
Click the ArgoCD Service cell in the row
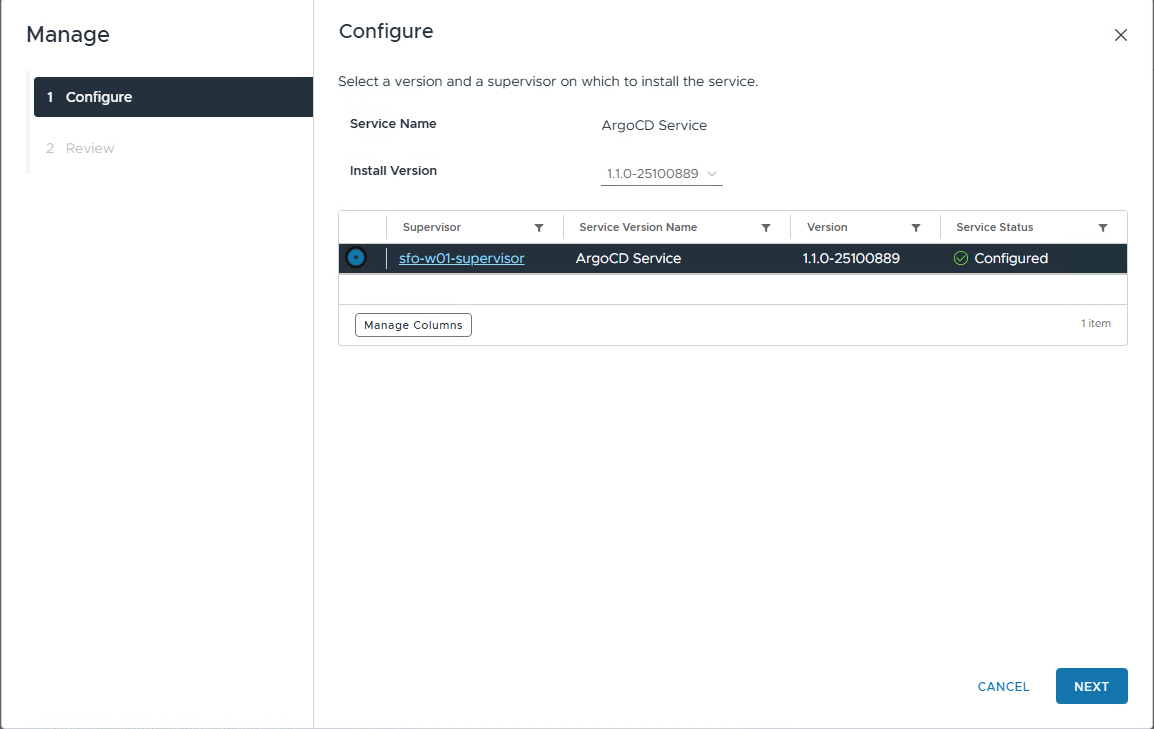pos(628,258)
